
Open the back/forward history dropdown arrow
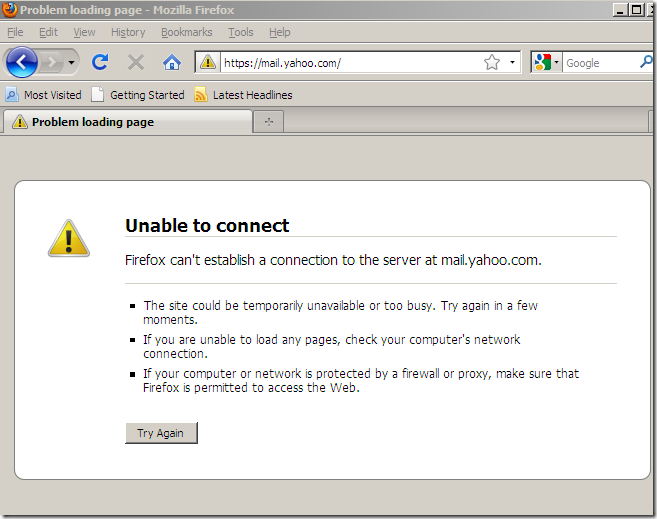pos(71,63)
